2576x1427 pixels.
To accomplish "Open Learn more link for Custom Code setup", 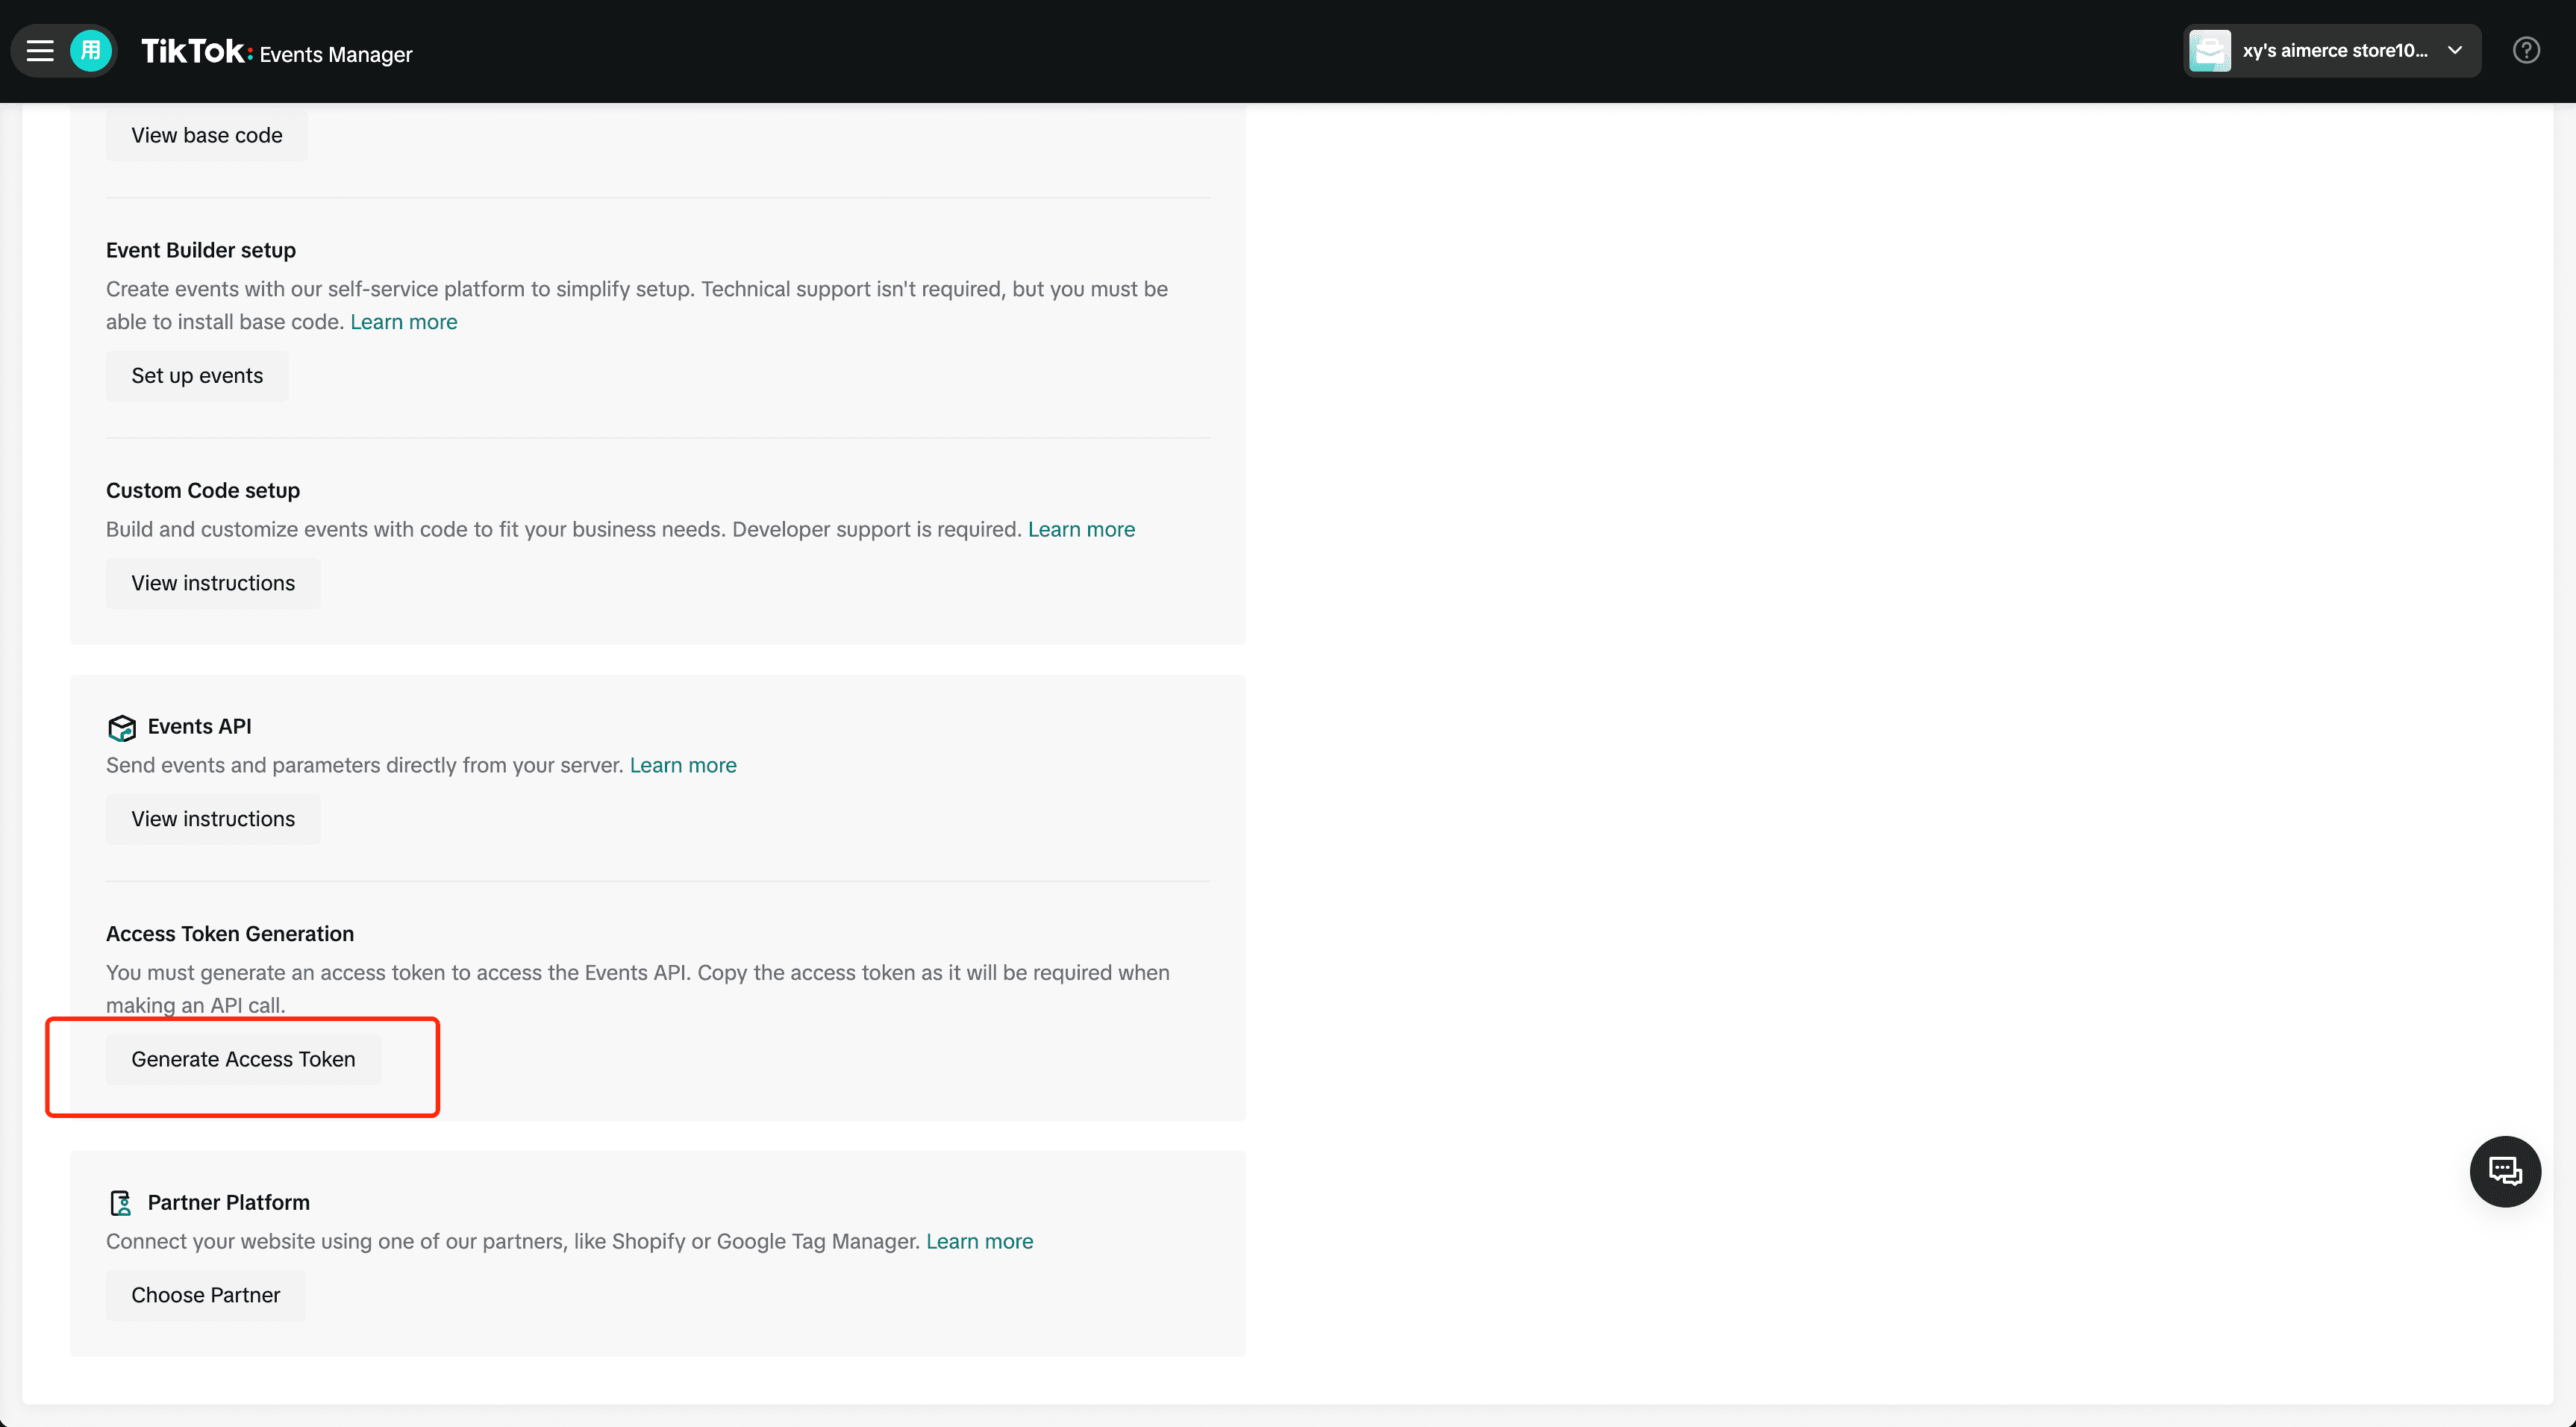I will (1081, 529).
